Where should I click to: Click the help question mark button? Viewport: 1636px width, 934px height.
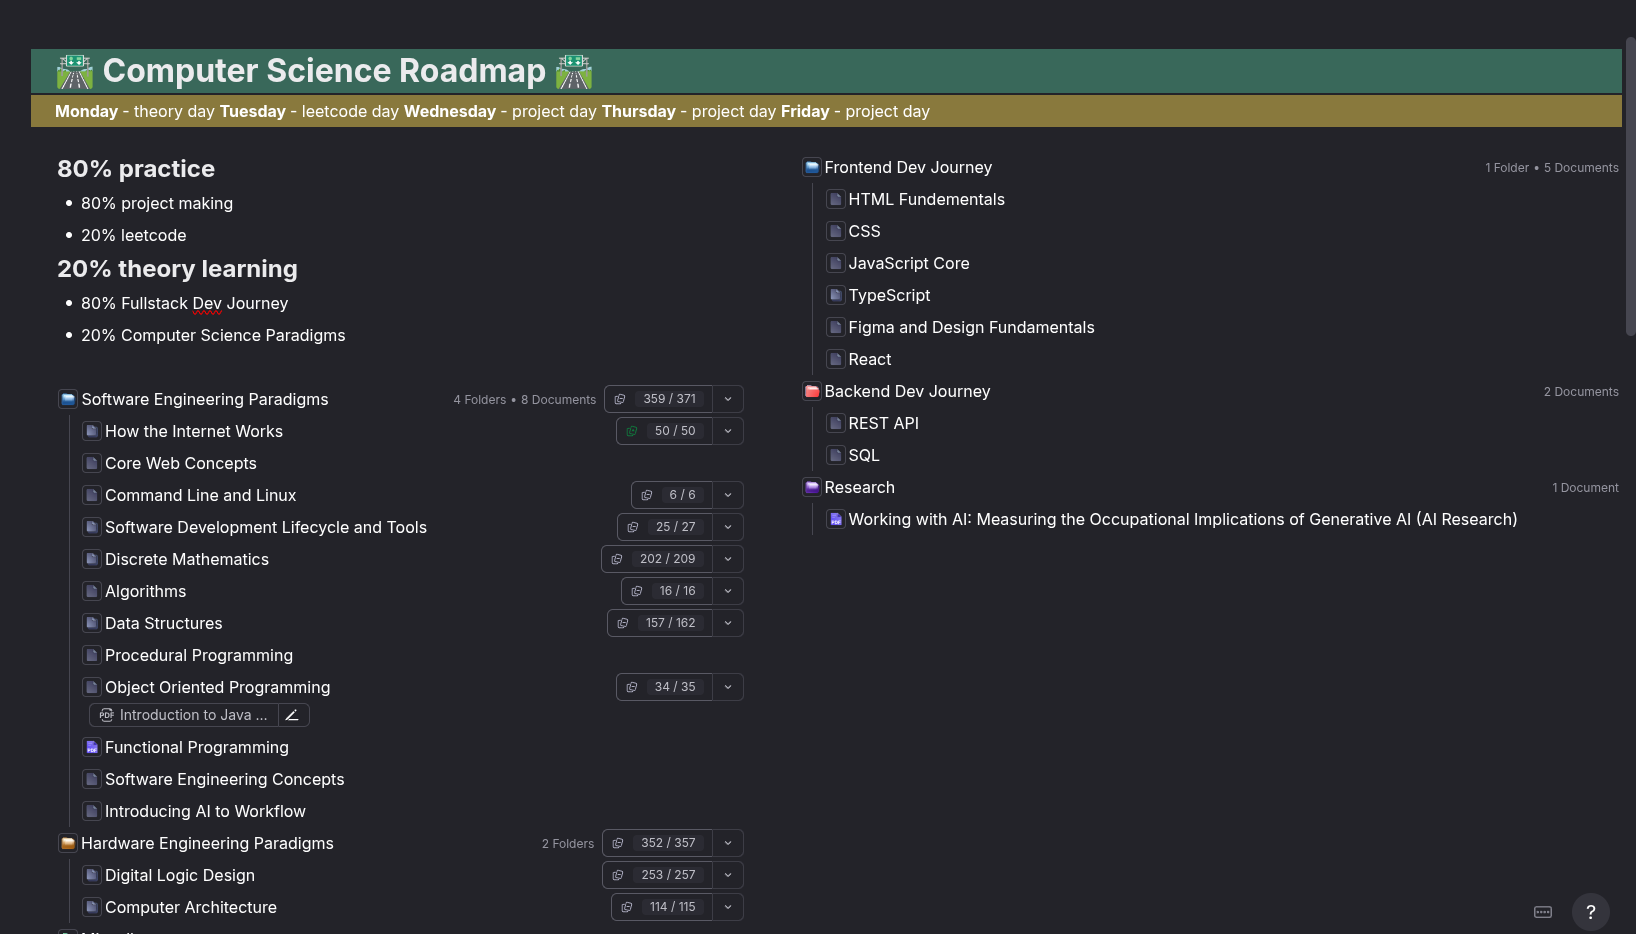tap(1590, 912)
